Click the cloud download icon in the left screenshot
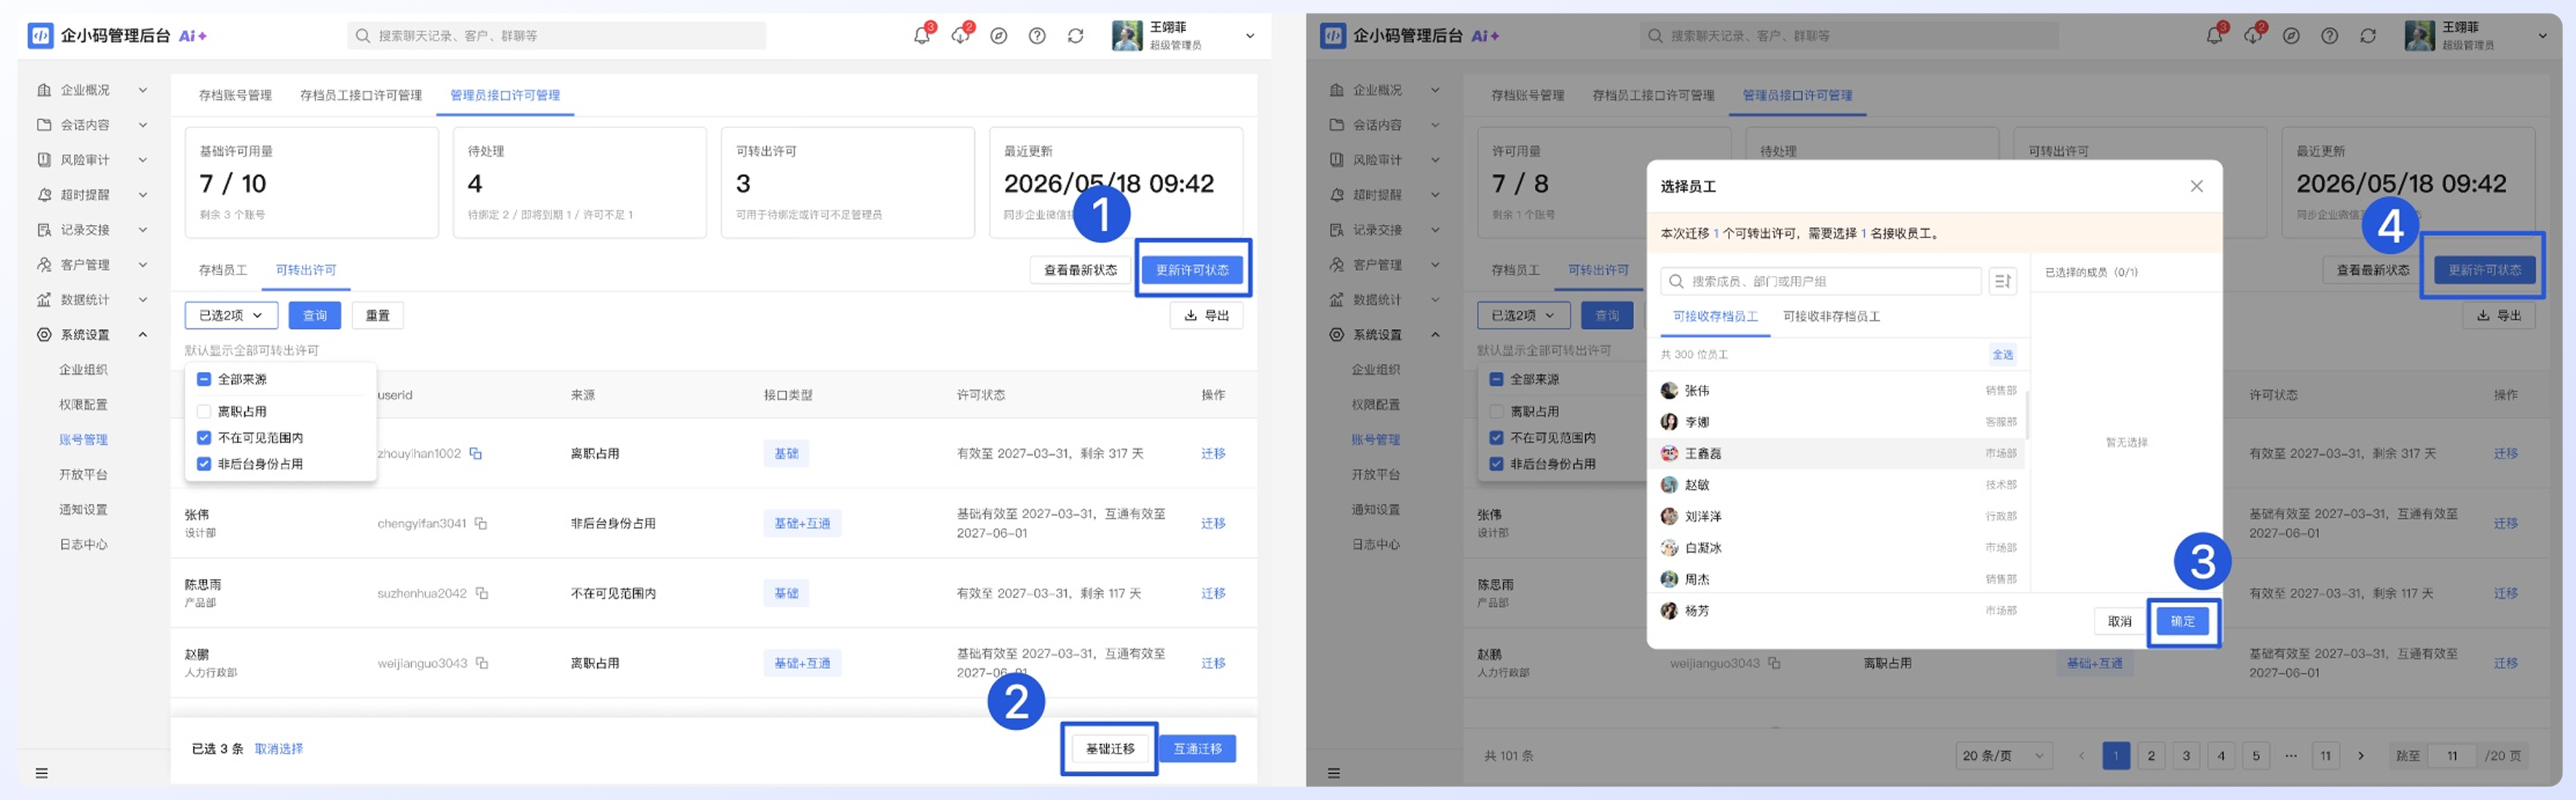This screenshot has width=2576, height=800. tap(960, 36)
